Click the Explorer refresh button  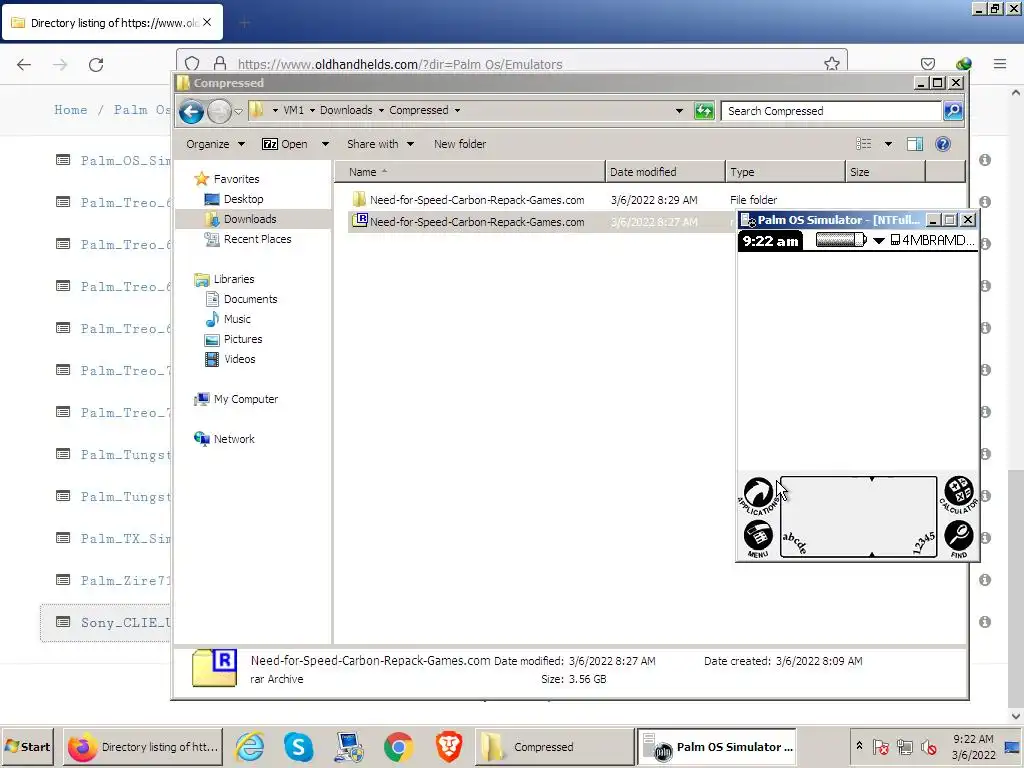click(703, 110)
